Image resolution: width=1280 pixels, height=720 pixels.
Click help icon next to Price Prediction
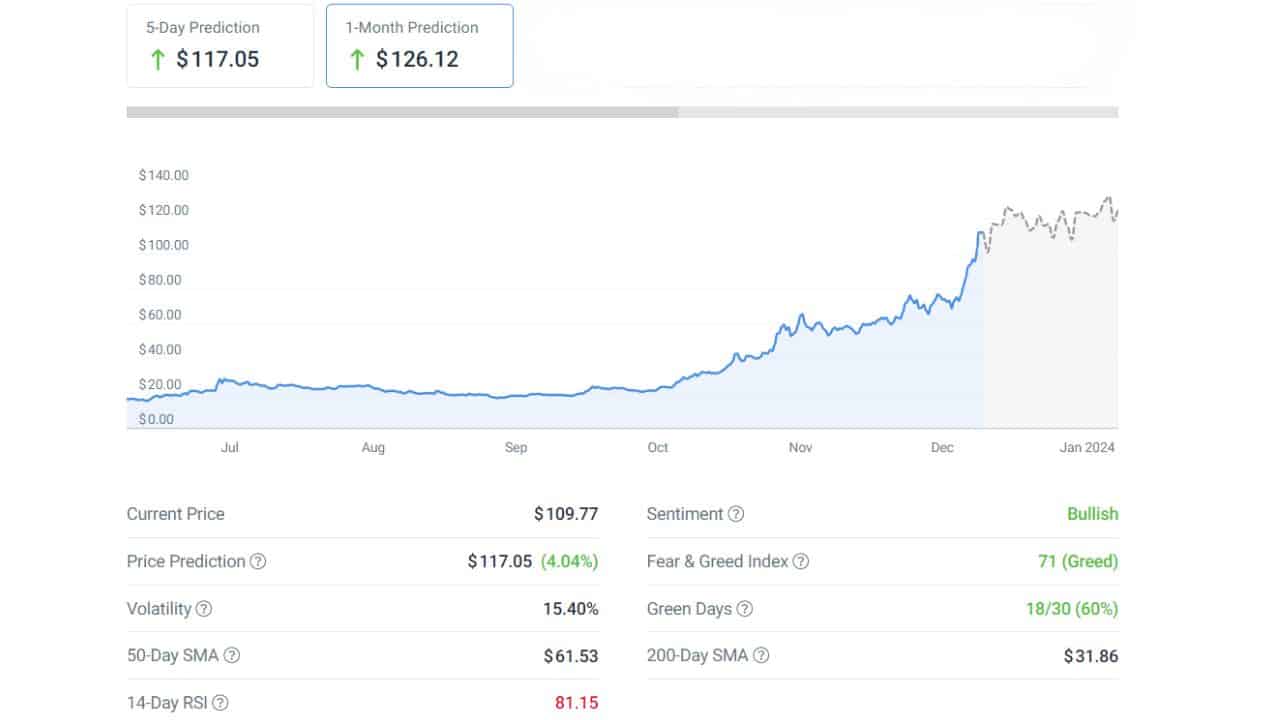[x=258, y=562]
